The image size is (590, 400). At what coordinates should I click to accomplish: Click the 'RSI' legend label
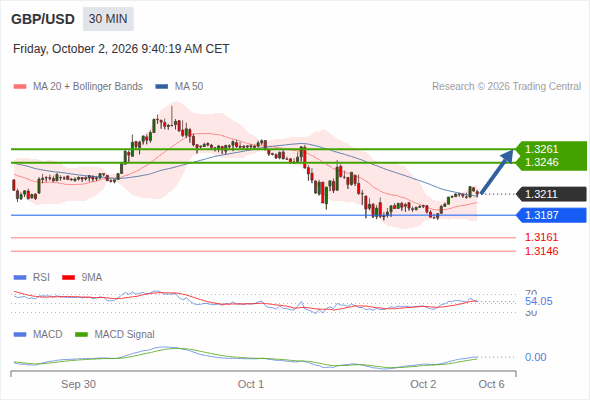coord(41,278)
